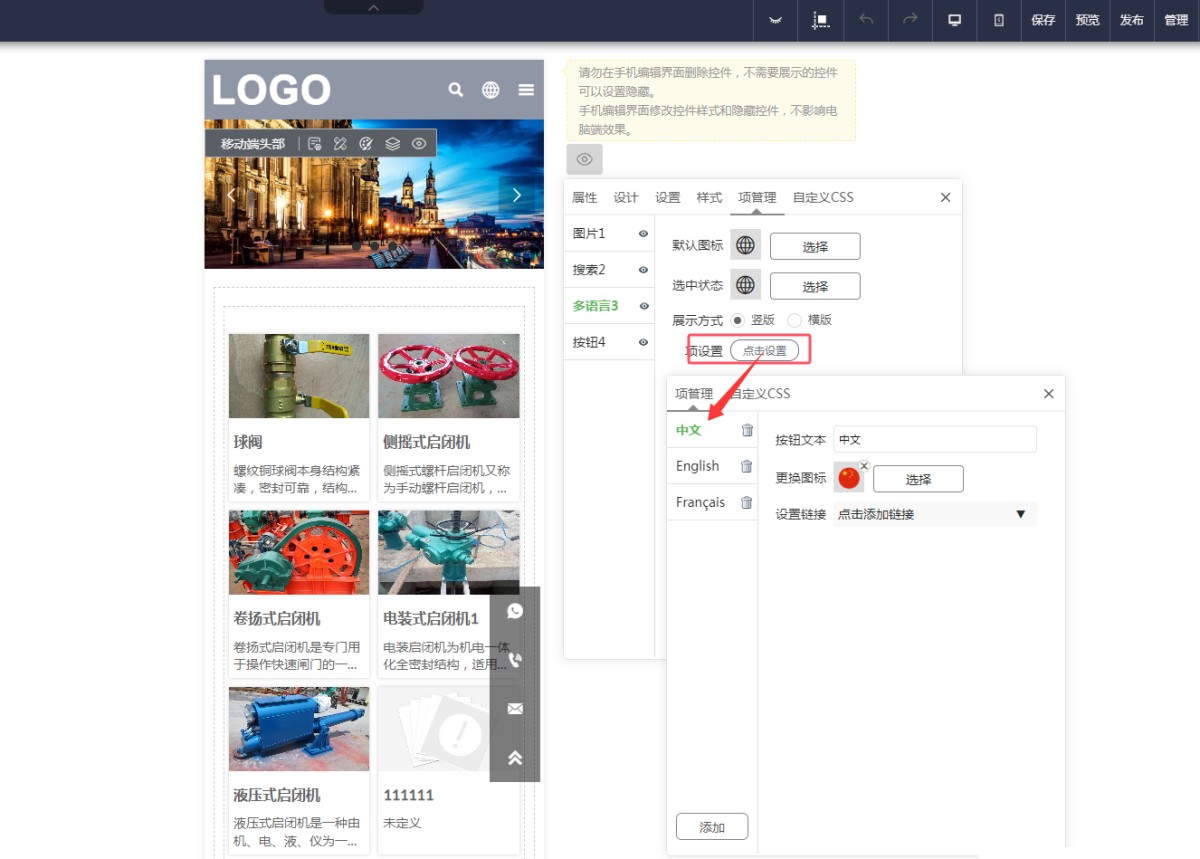1200x859 pixels.
Task: Click the 添加 button
Action: [711, 827]
